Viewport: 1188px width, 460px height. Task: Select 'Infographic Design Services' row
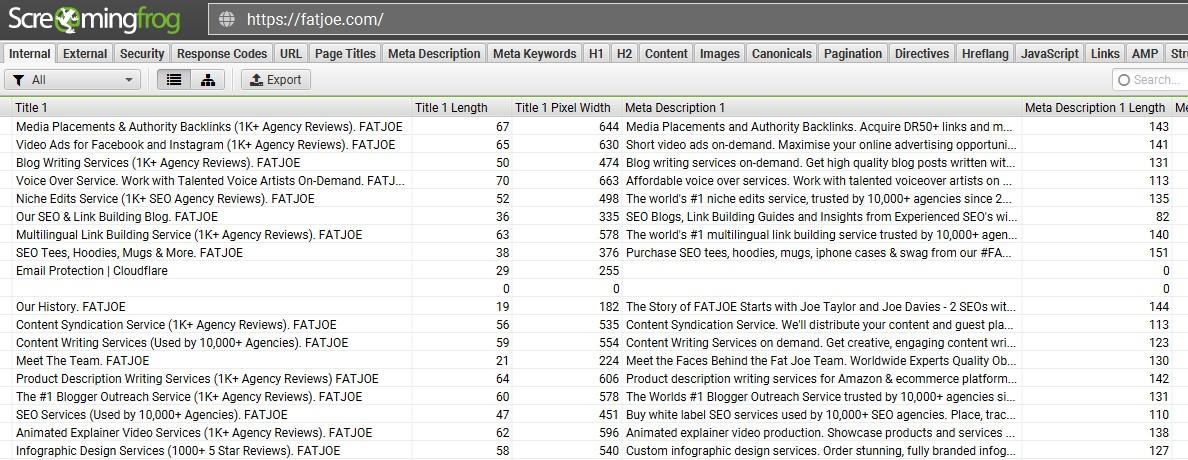pyautogui.click(x=178, y=451)
